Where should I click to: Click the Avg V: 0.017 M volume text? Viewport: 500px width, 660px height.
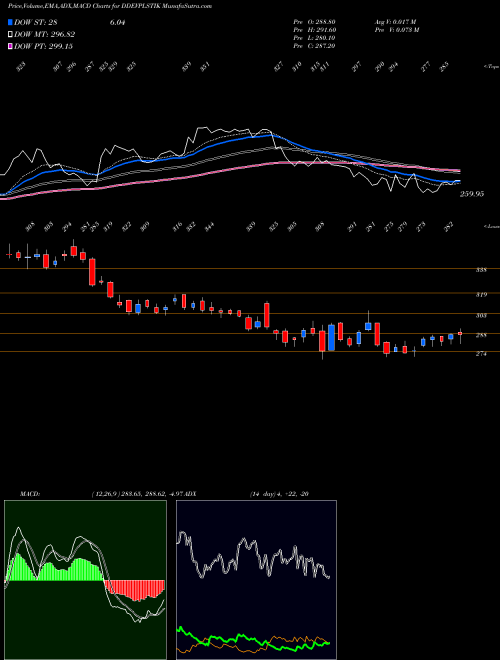click(x=395, y=22)
